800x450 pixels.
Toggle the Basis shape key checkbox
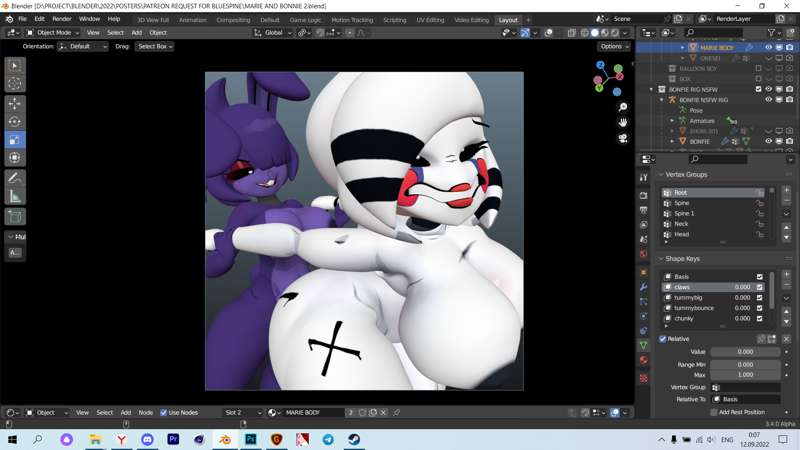coord(760,277)
